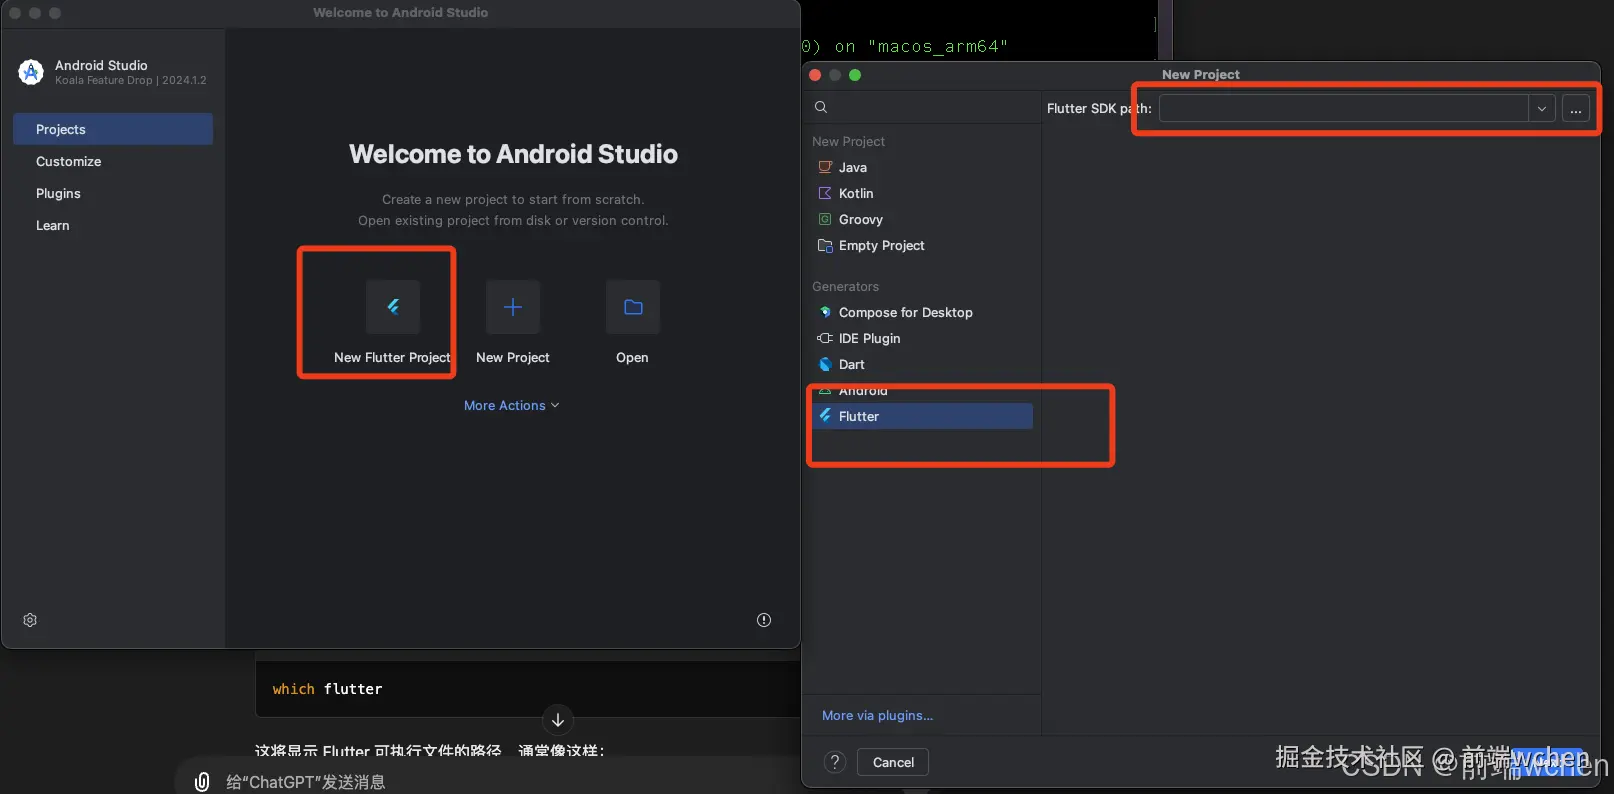
Task: Click the 'Welcome to Android Studio' heading
Action: point(513,154)
